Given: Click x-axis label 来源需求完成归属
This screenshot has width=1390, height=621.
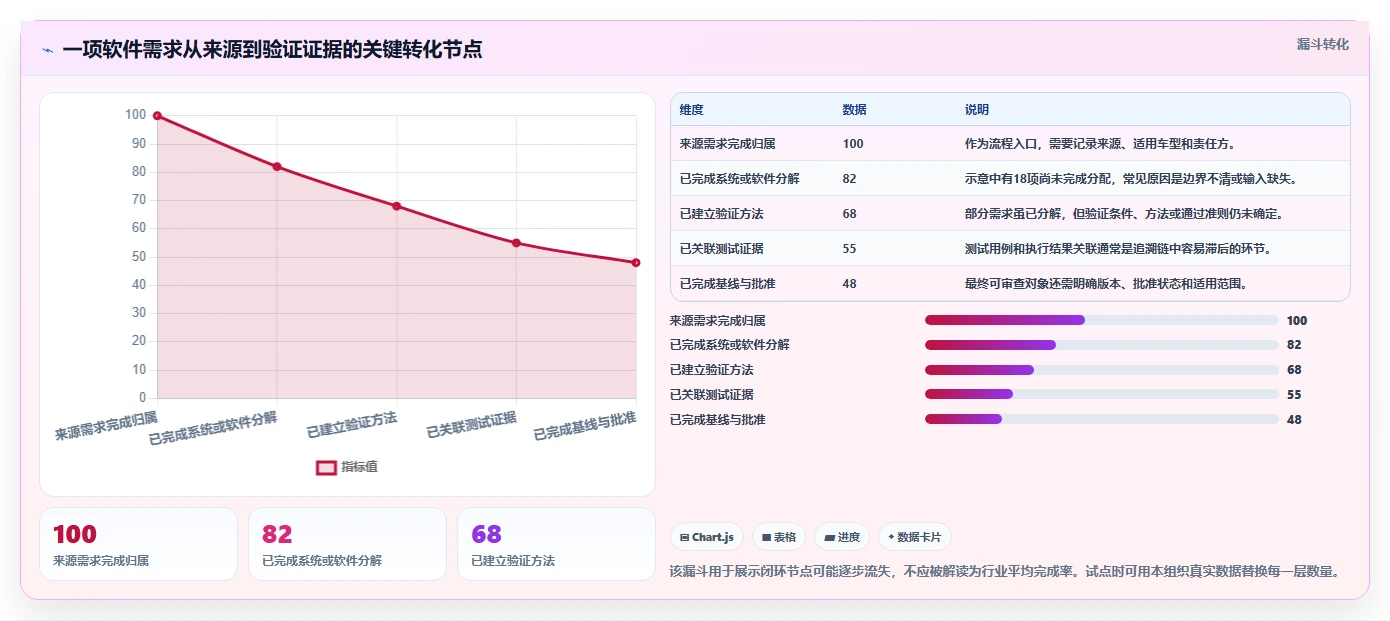Looking at the screenshot, I should click(x=106, y=425).
